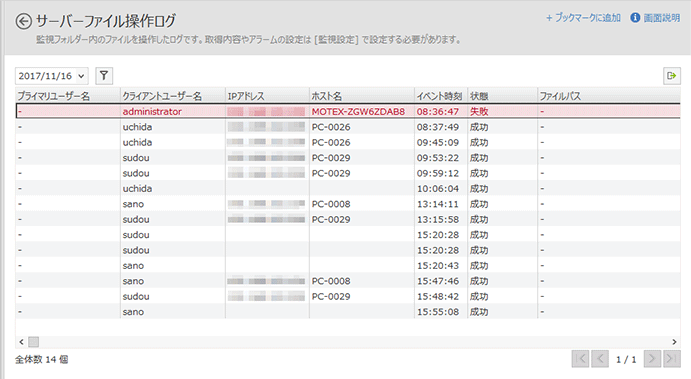This screenshot has width=691, height=379.
Task: Click PC-0008 in the 15:47:46 row
Action: tap(331, 281)
